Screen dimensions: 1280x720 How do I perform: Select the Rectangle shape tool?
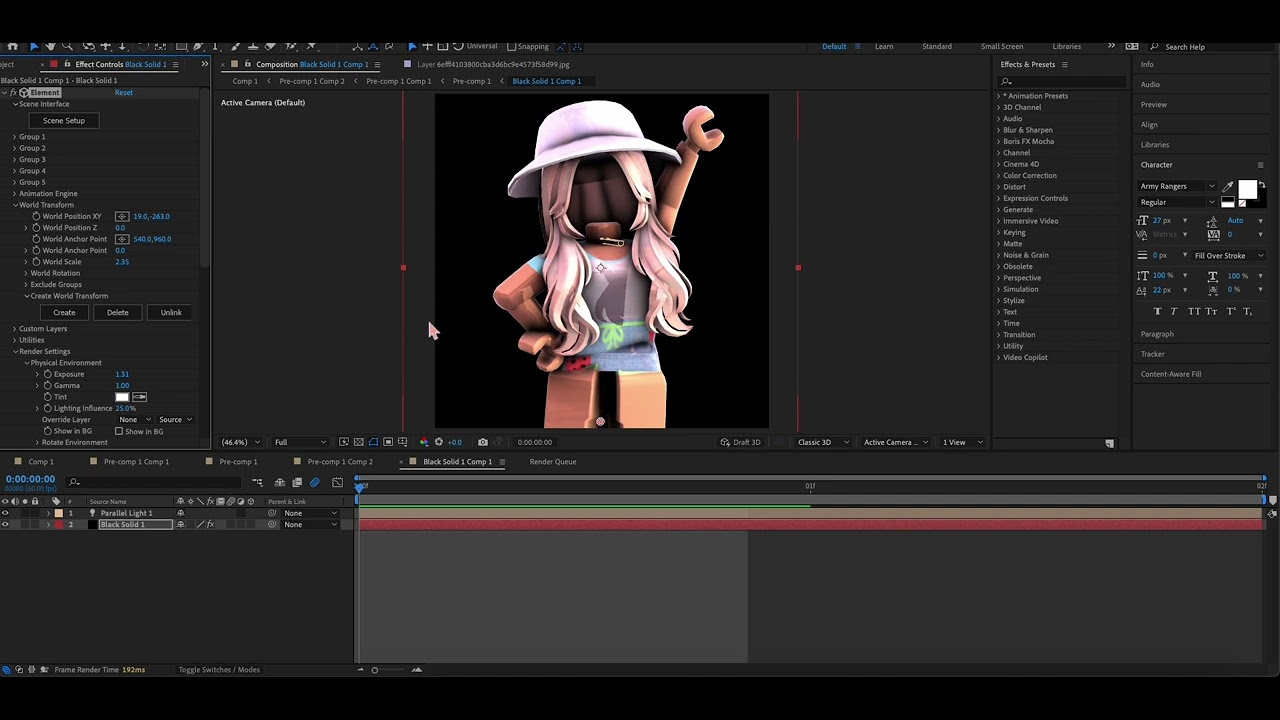click(x=181, y=46)
